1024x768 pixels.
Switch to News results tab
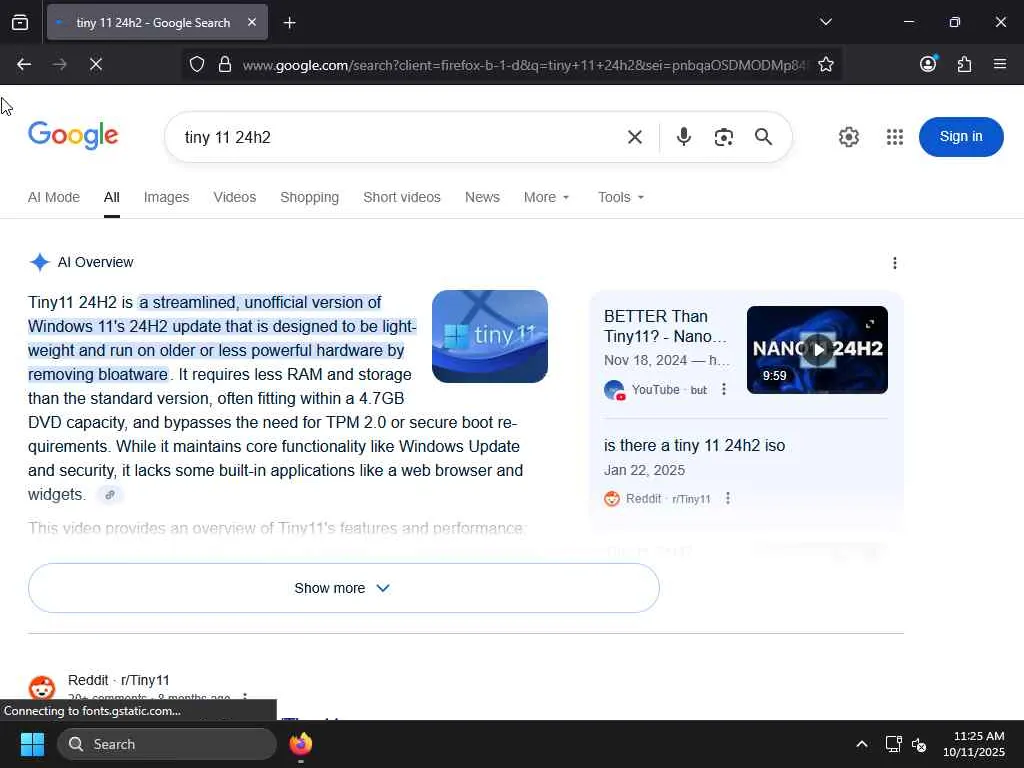coord(482,197)
